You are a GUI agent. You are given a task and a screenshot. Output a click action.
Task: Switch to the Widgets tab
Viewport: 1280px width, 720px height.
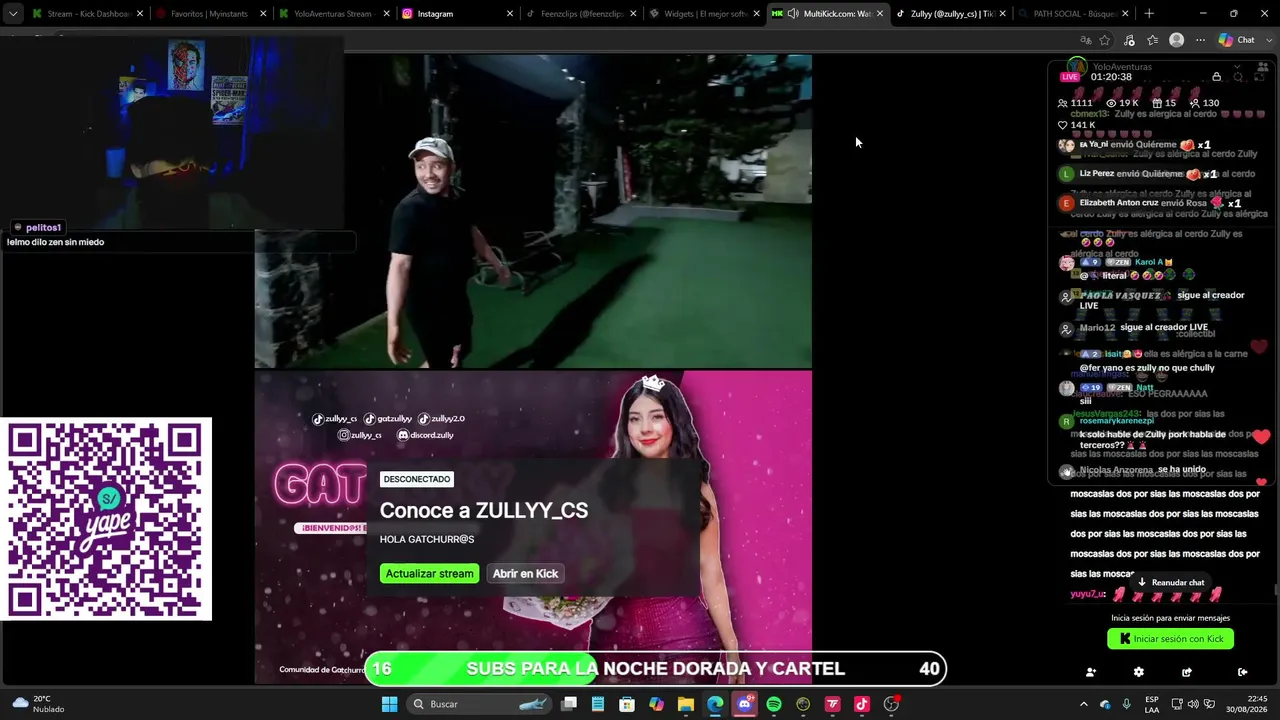tap(703, 14)
